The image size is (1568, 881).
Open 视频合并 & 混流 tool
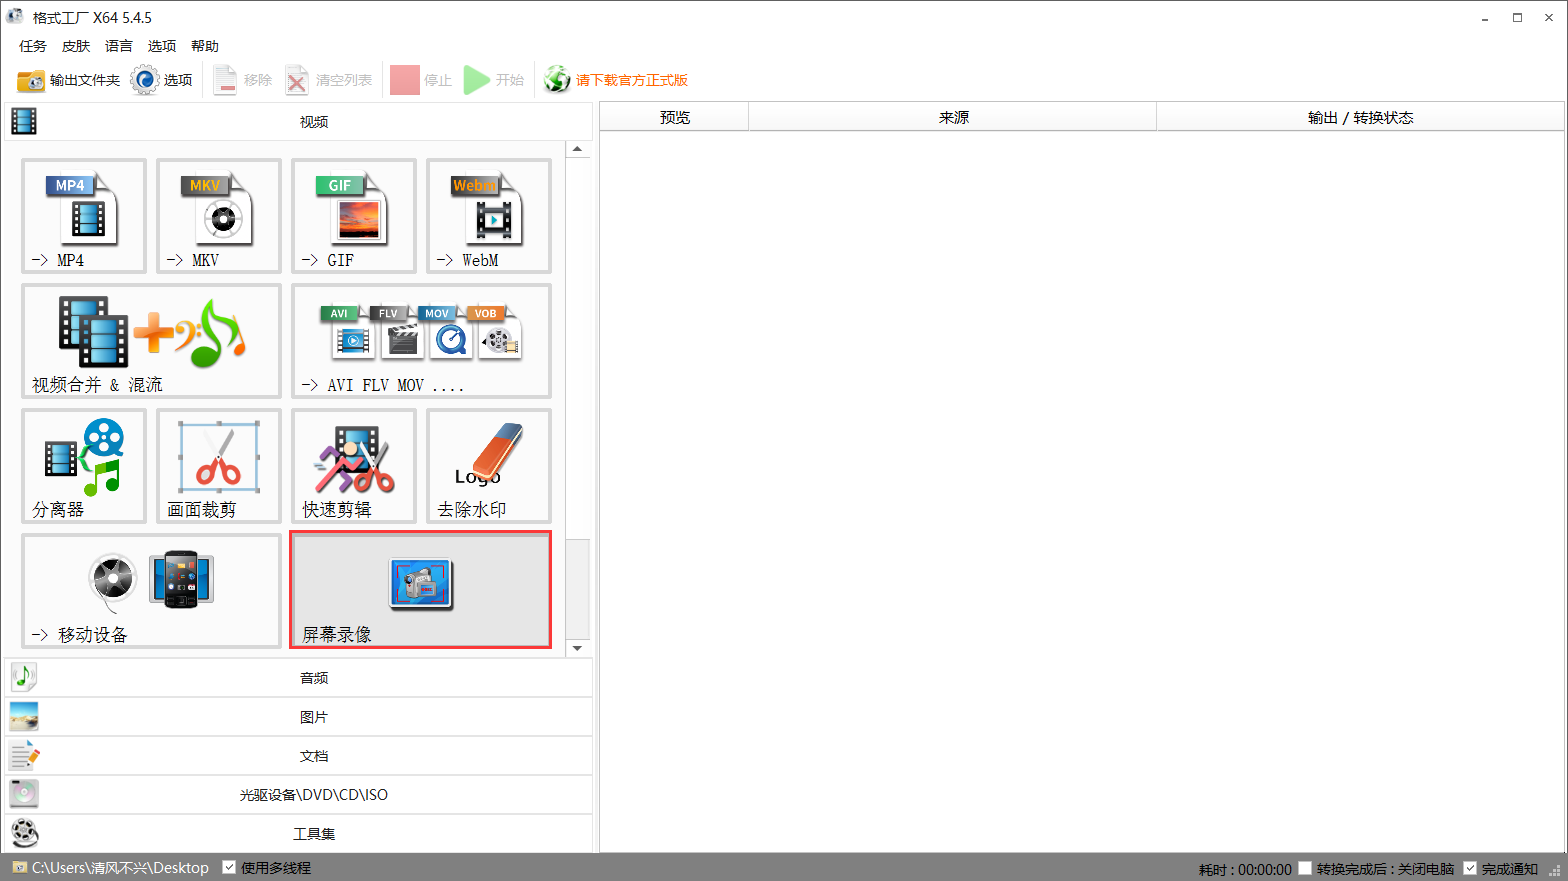click(151, 341)
